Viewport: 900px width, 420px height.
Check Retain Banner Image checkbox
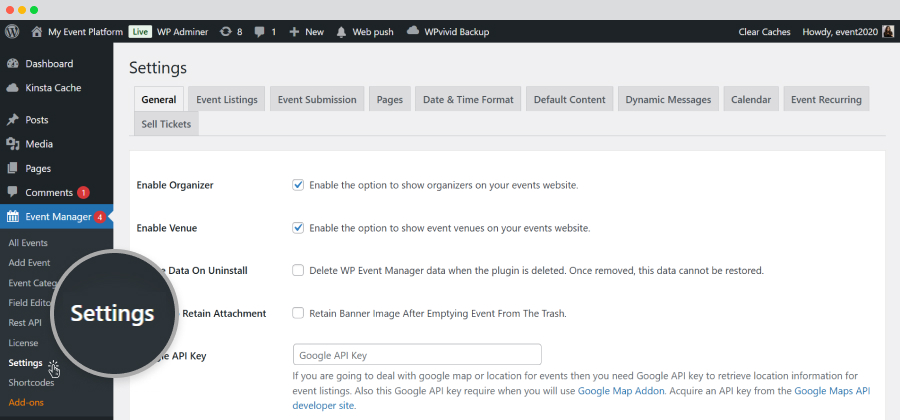(298, 313)
